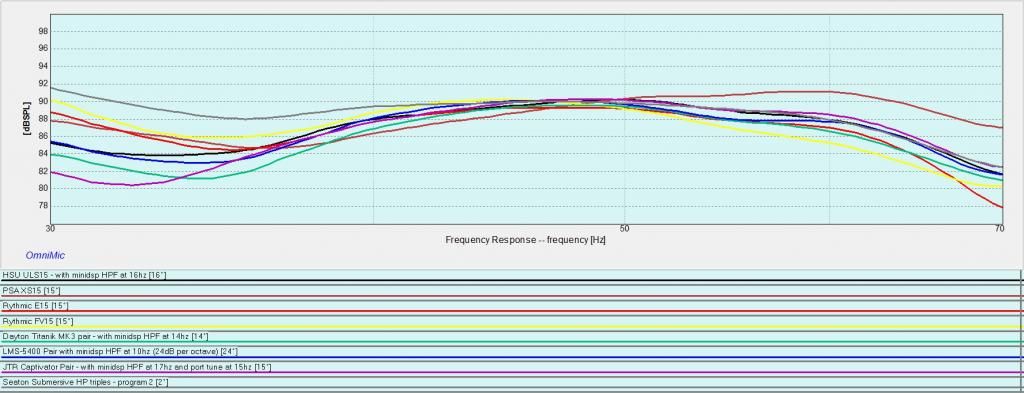Select the PSA XS15 [15"] legend label
The image size is (1024, 393).
point(31,290)
